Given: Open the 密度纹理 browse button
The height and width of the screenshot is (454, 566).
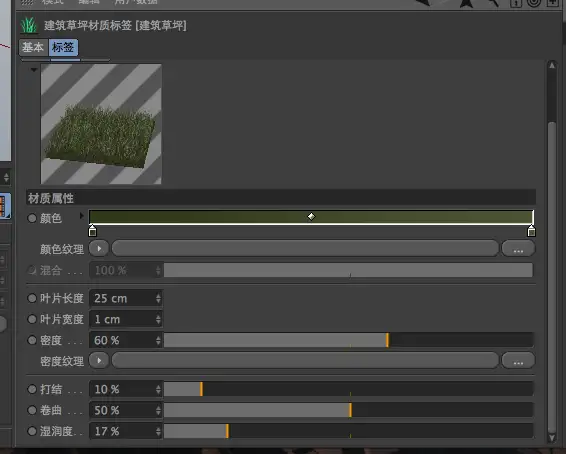Looking at the screenshot, I should 518,361.
